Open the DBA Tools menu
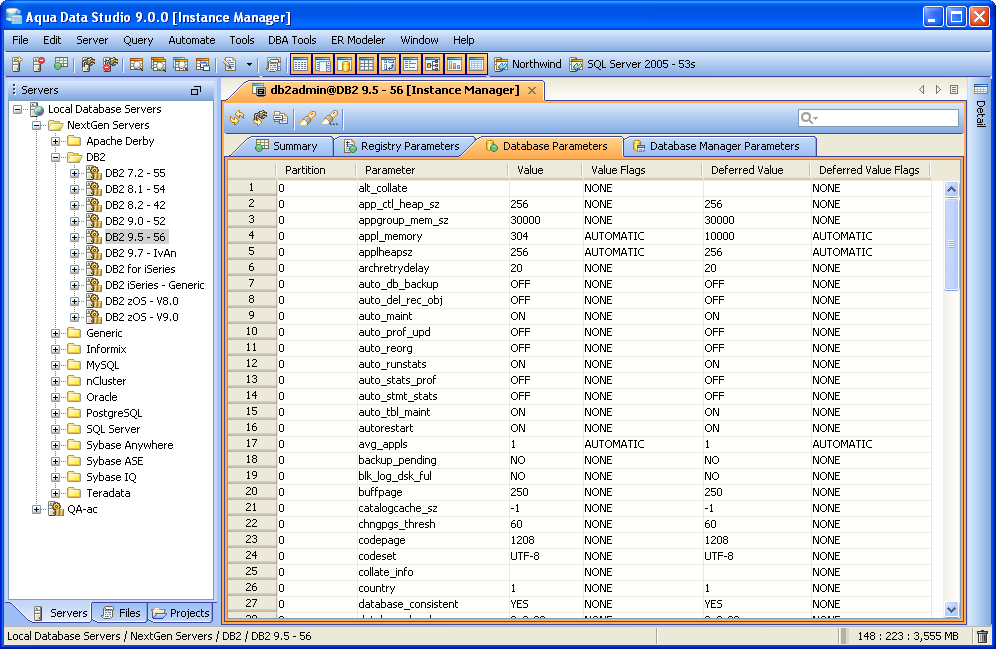Image resolution: width=996 pixels, height=649 pixels. pos(292,40)
